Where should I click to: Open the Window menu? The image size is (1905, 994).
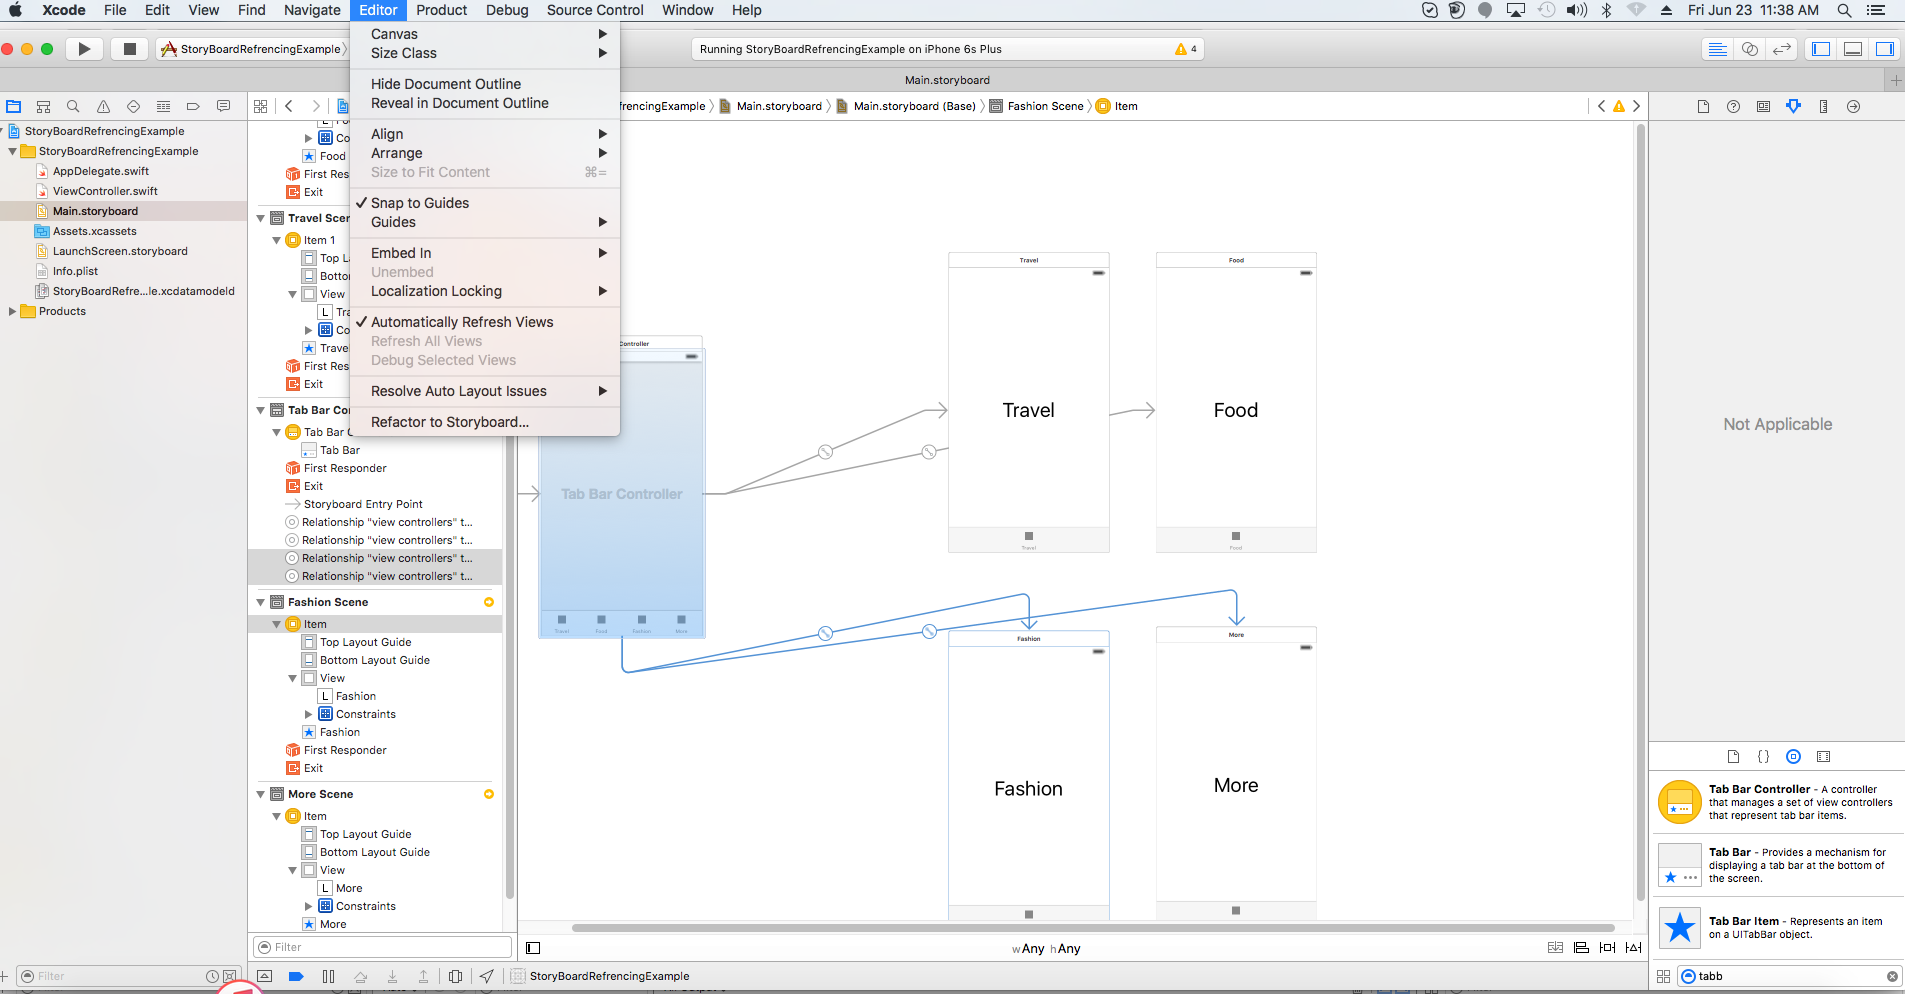click(x=687, y=10)
